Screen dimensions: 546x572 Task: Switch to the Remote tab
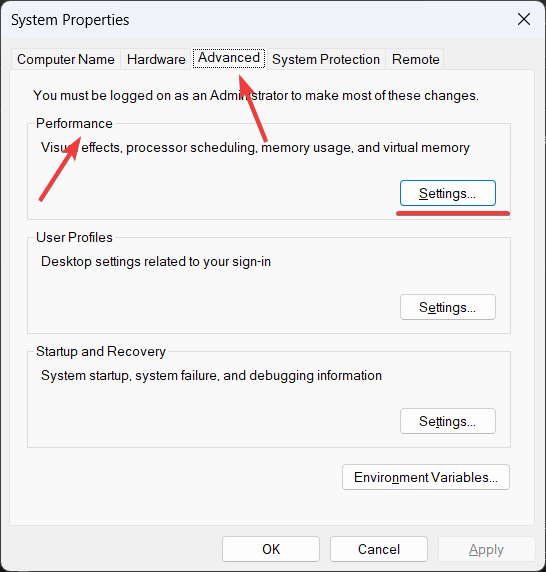pyautogui.click(x=415, y=59)
